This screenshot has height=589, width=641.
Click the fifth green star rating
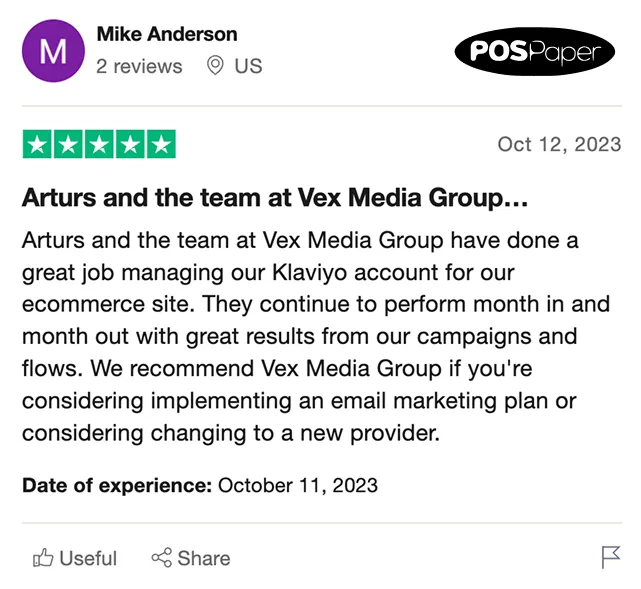click(x=161, y=144)
